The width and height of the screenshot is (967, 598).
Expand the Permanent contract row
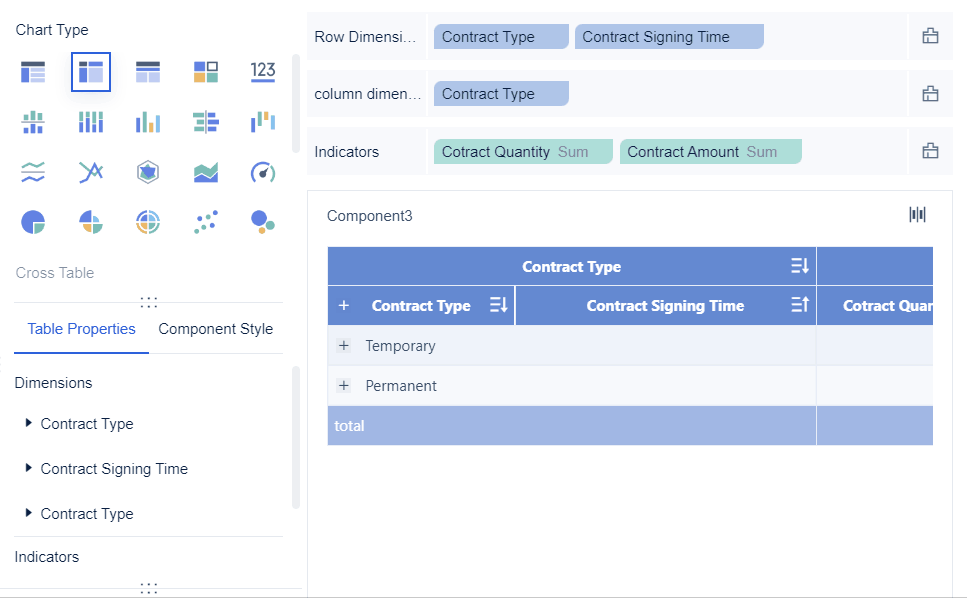[344, 386]
